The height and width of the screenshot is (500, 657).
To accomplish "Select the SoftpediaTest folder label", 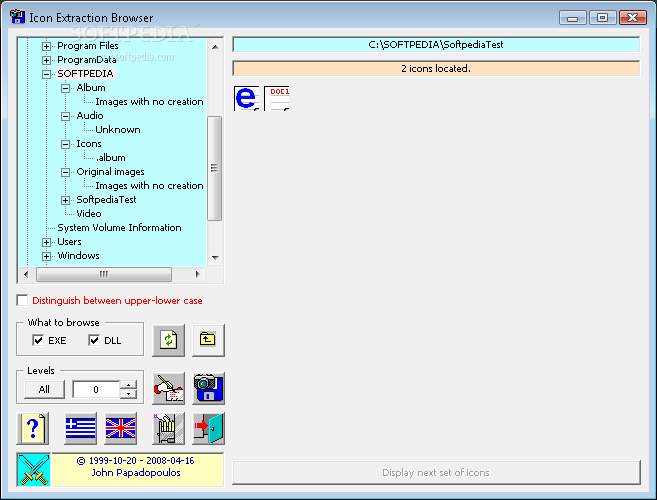I will tap(106, 199).
